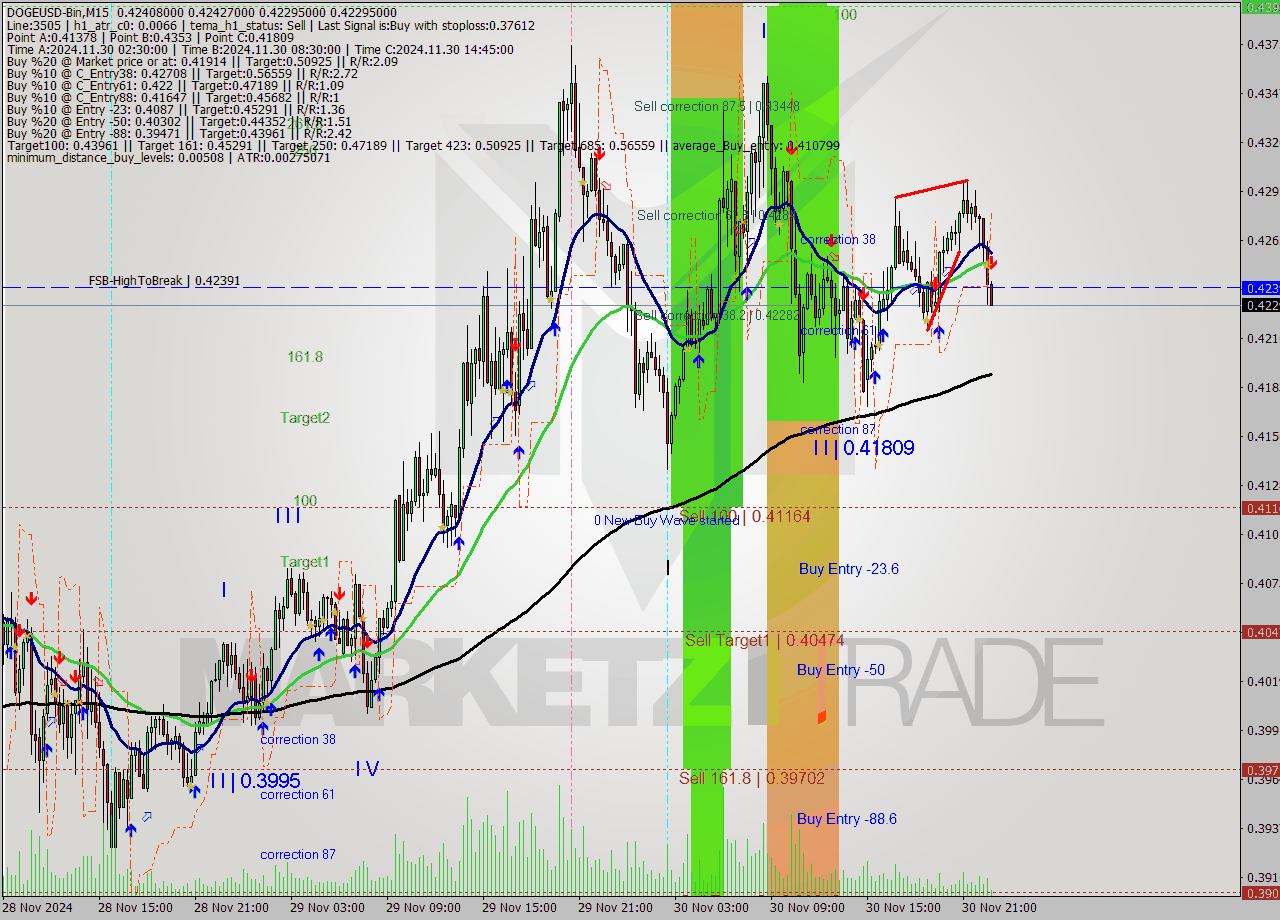The image size is (1280, 920).
Task: Select the Buy %10 @ C_Entry88: 0.41647 line
Action: [x=172, y=97]
